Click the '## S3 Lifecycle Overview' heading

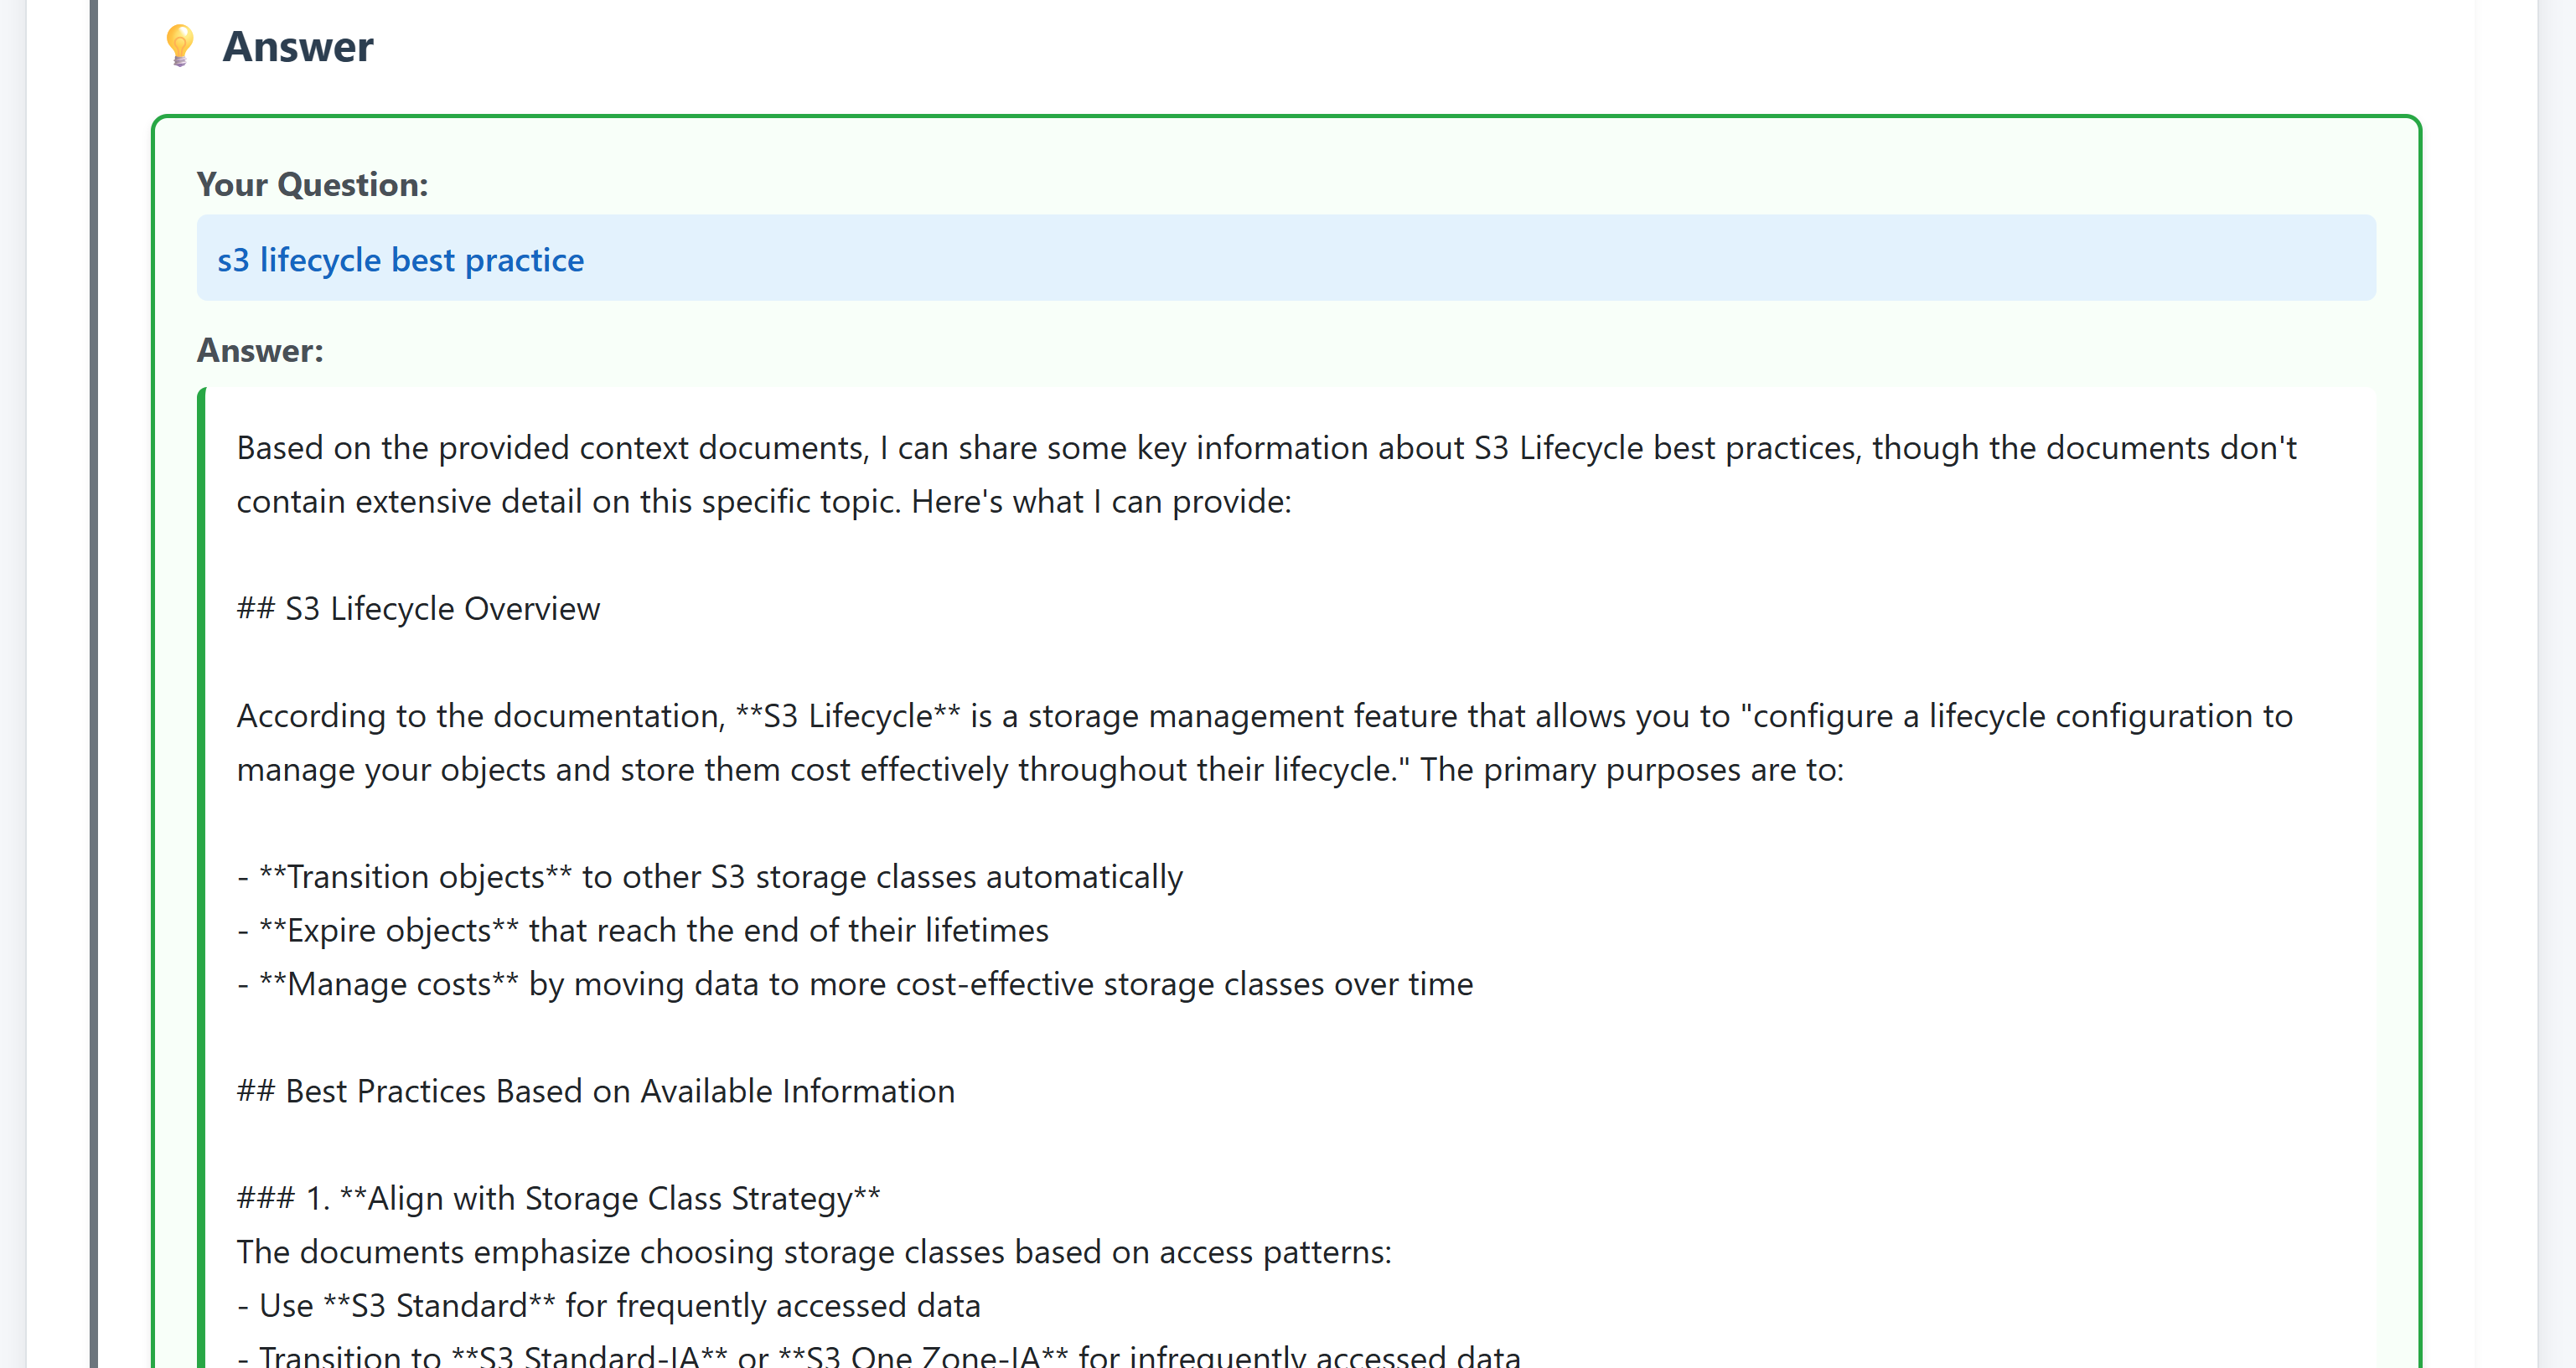pos(418,609)
